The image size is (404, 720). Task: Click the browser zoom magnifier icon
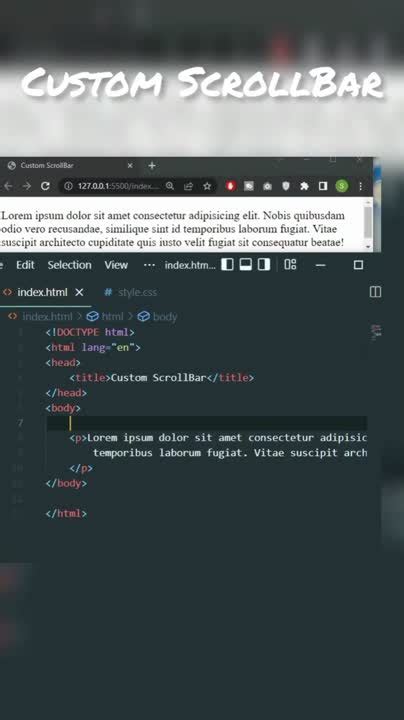click(170, 186)
